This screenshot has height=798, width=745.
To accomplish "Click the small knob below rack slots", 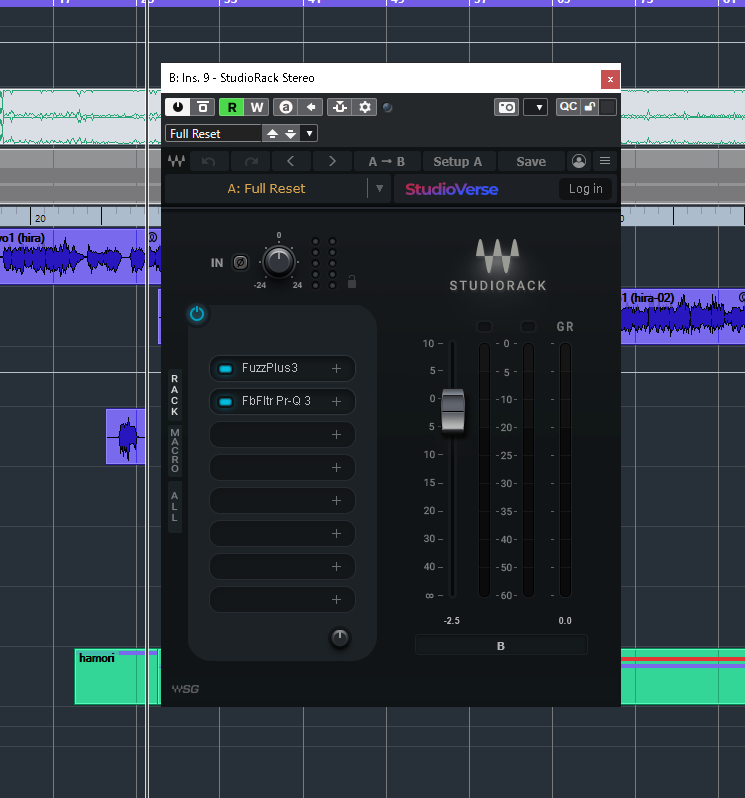I will click(339, 637).
